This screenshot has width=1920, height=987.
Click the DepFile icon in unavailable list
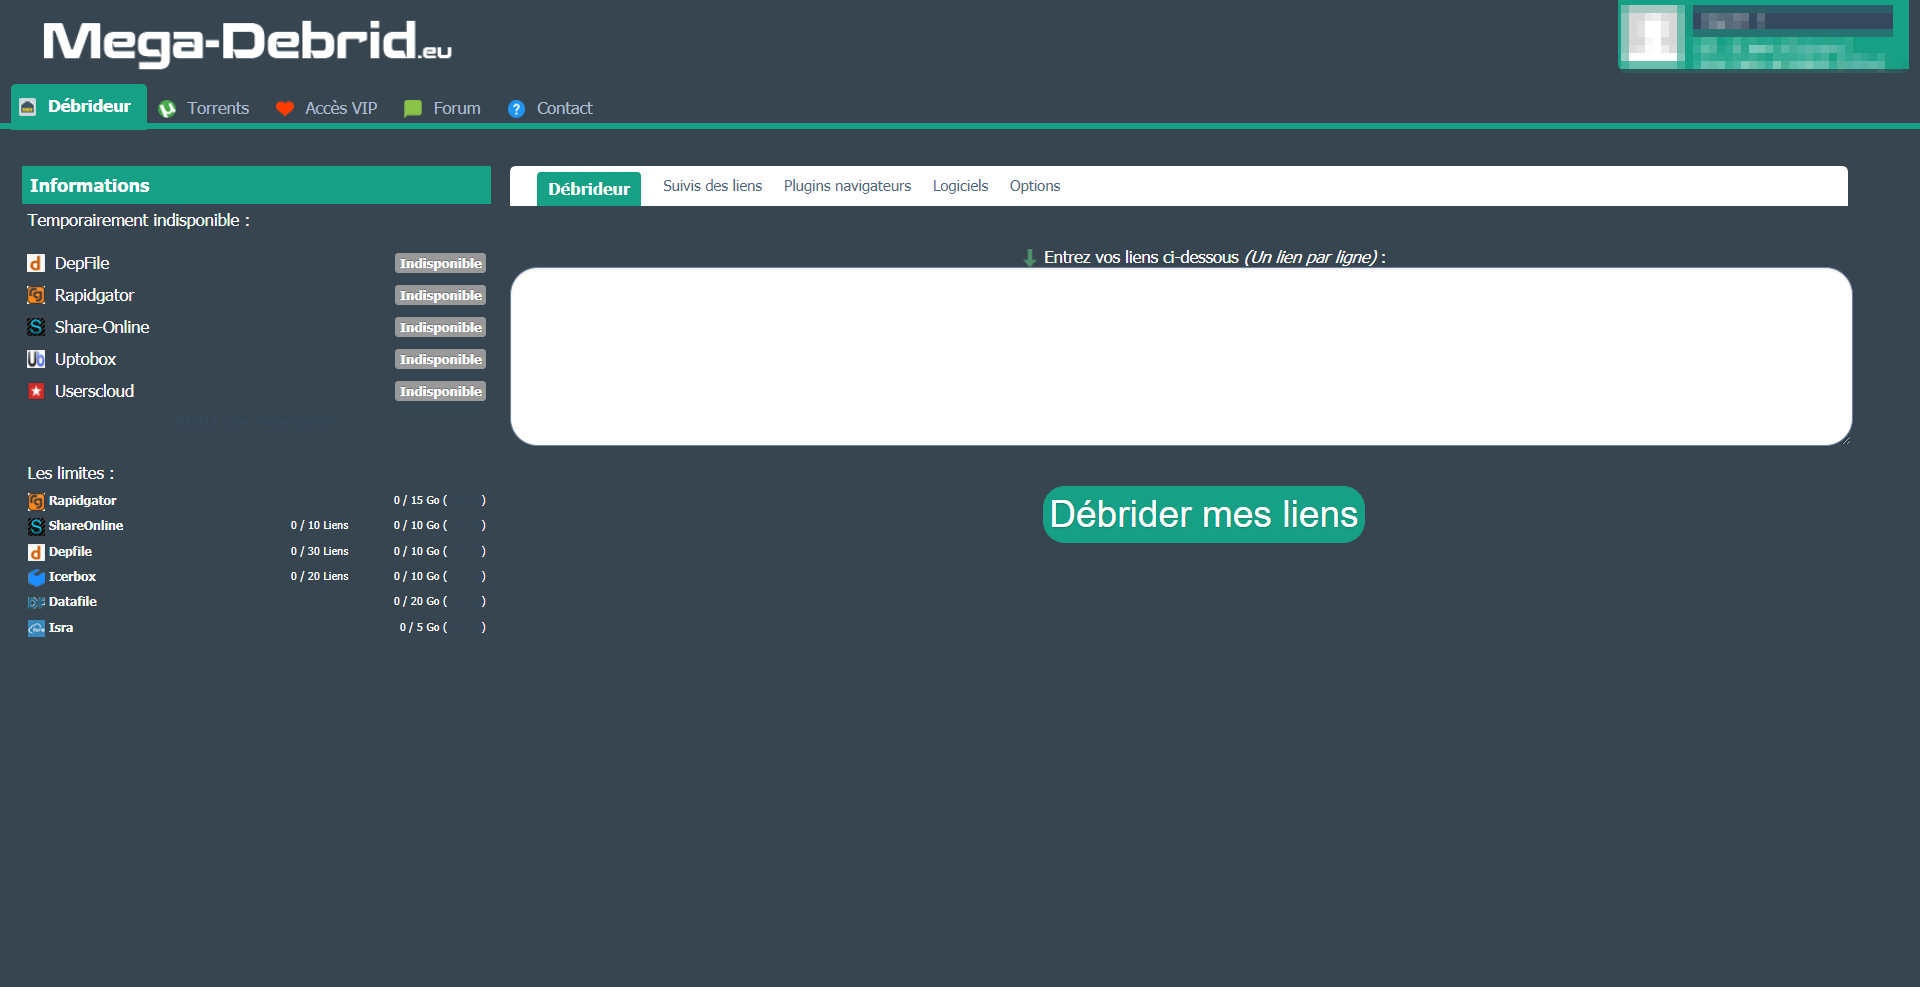click(36, 263)
